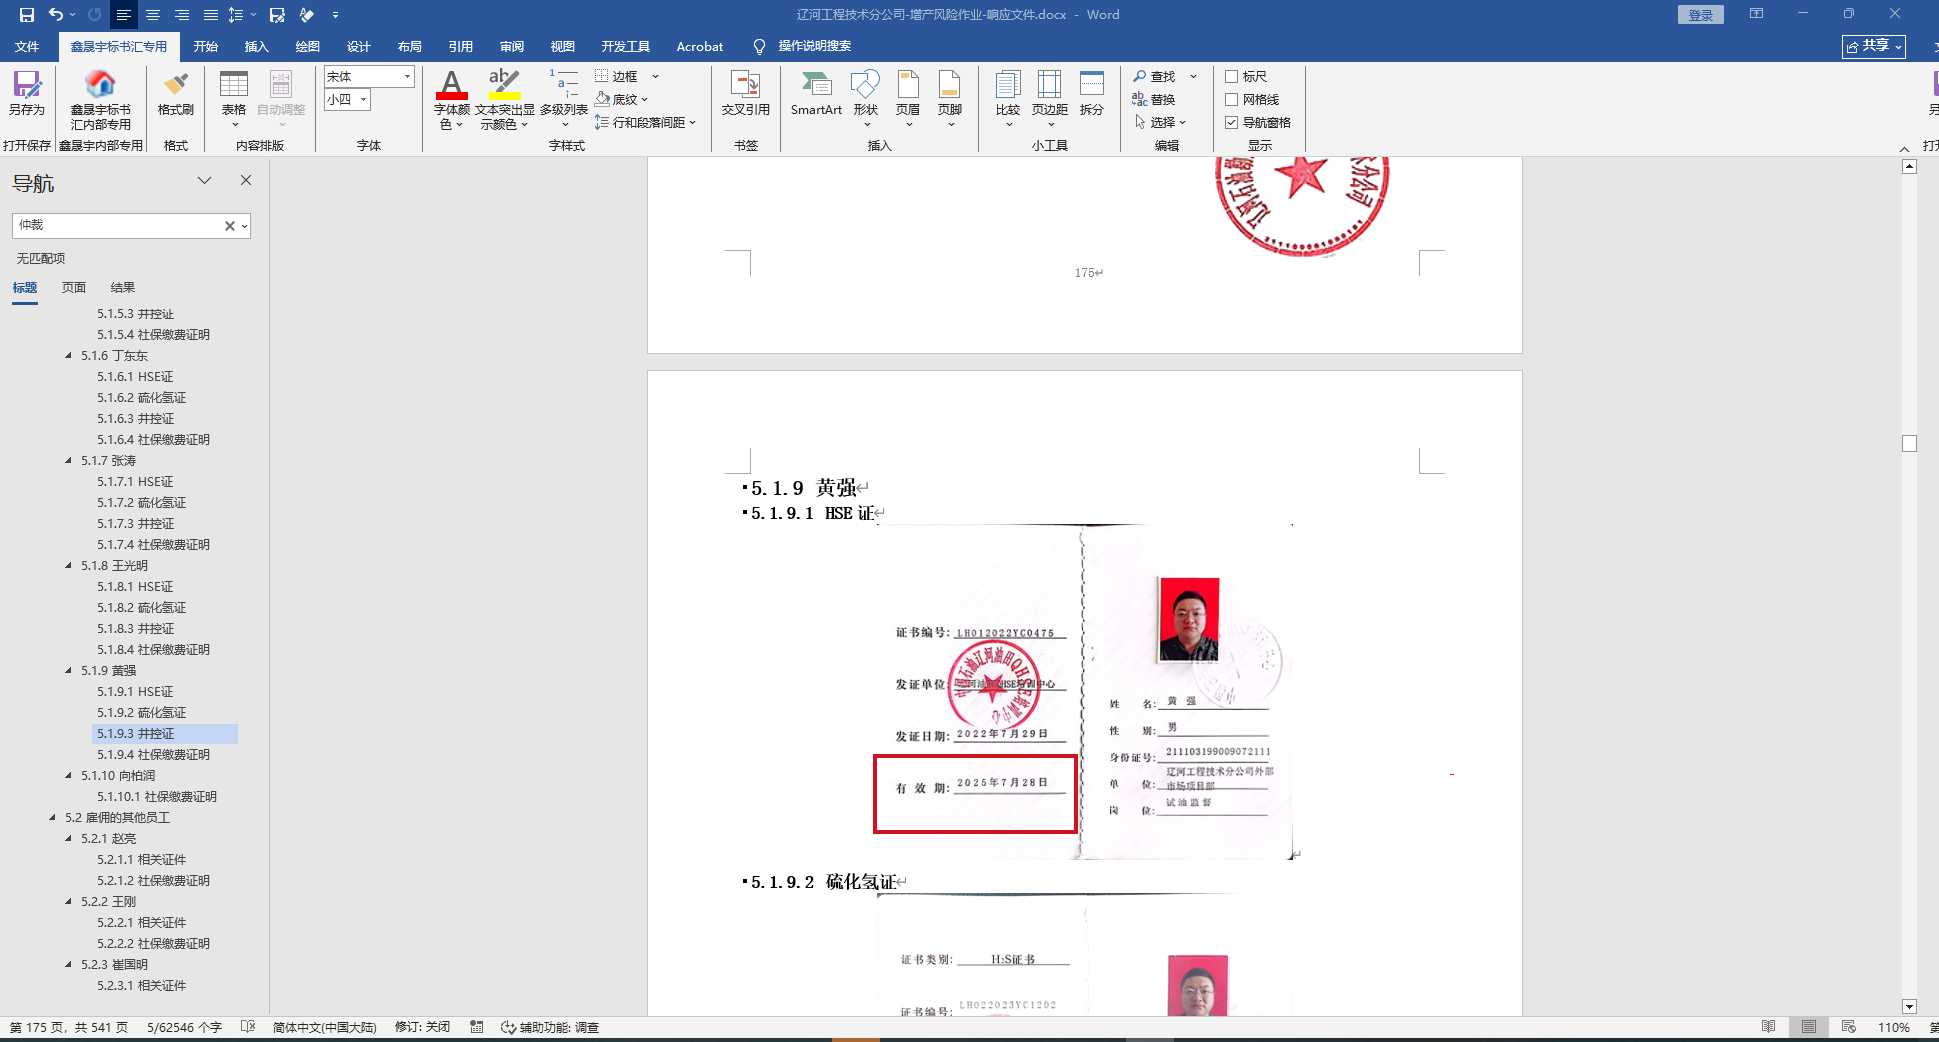
Task: Click the 另存为 save-as icon
Action: (x=27, y=94)
